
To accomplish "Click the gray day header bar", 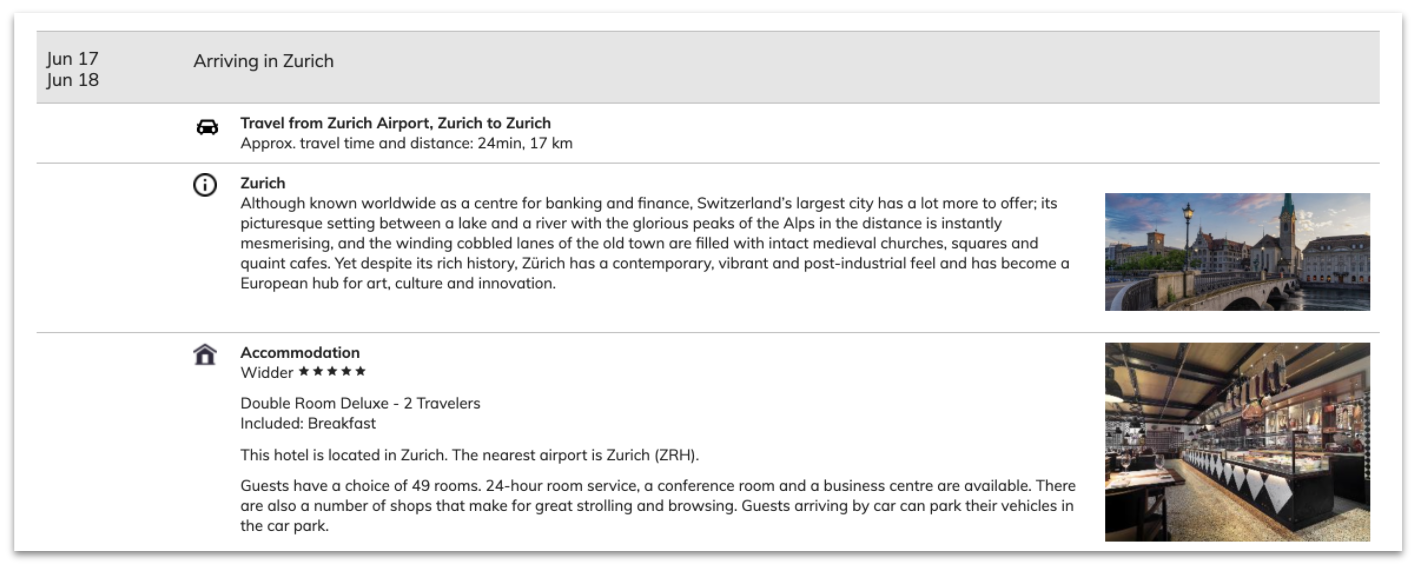I will coord(708,67).
